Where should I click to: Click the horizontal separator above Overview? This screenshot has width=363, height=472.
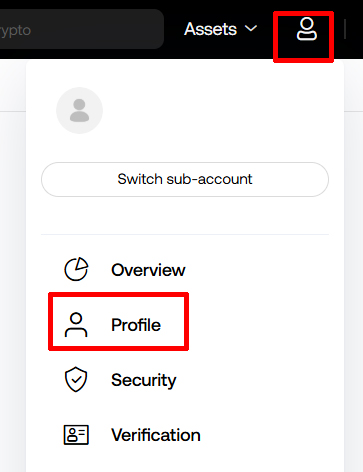click(x=185, y=234)
